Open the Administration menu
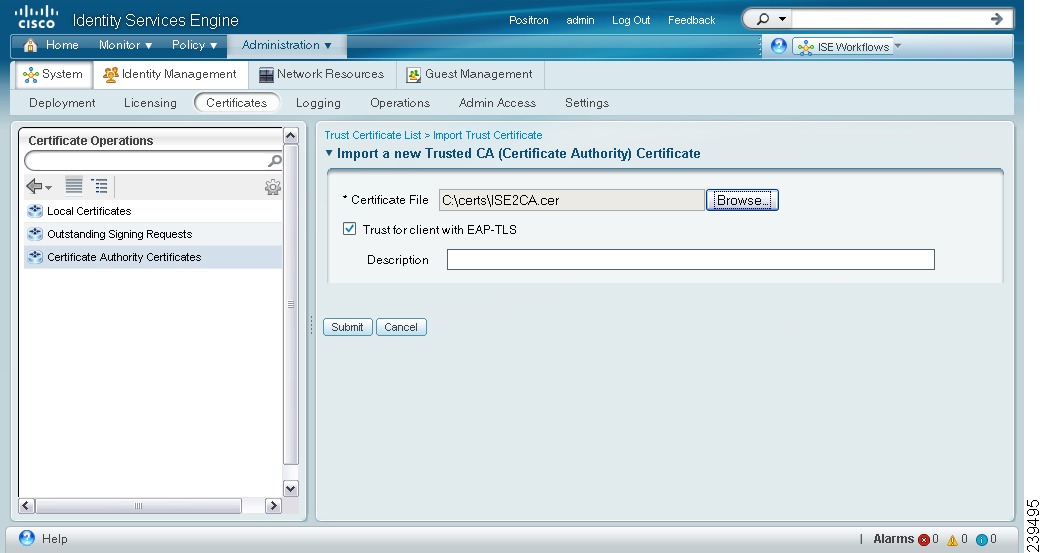The height and width of the screenshot is (553, 1044). 286,45
